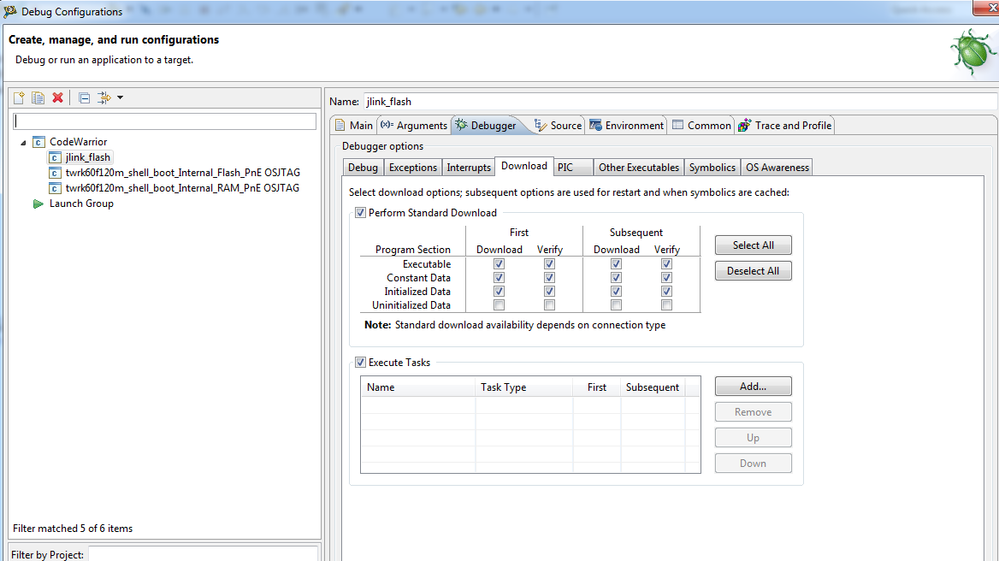Check Uninitialized Data Subsequent Verify checkbox
The width and height of the screenshot is (999, 561).
666,305
